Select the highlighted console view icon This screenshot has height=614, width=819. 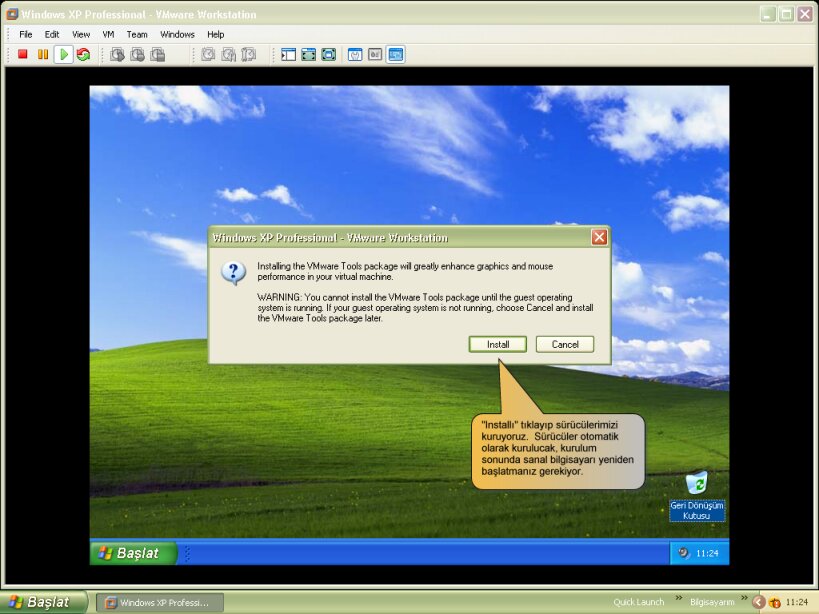click(x=395, y=54)
